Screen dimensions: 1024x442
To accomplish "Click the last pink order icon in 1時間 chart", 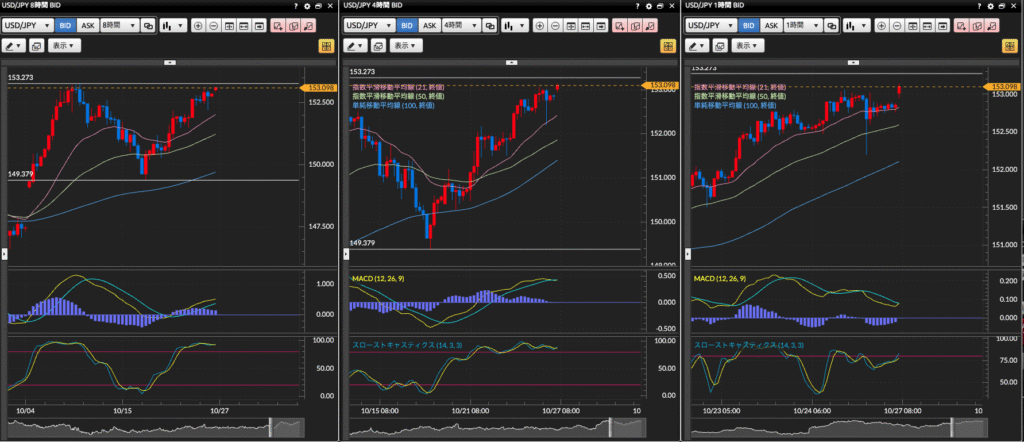I will point(994,25).
